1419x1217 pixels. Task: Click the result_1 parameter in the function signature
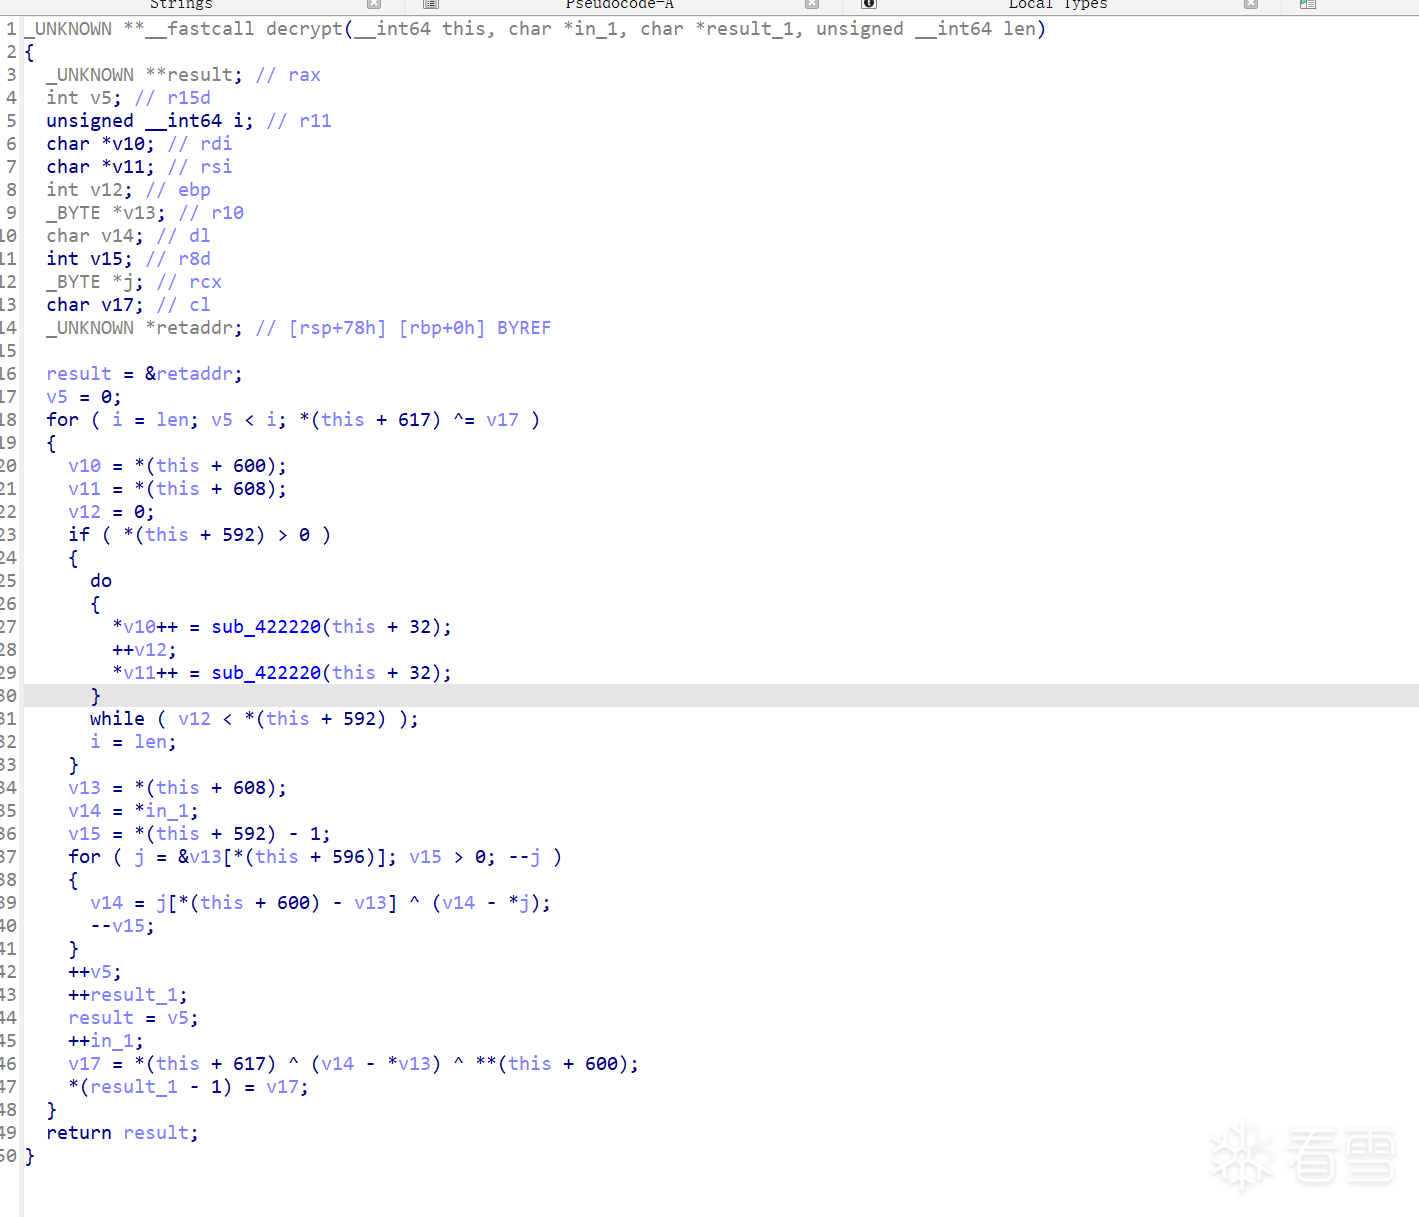pos(750,29)
